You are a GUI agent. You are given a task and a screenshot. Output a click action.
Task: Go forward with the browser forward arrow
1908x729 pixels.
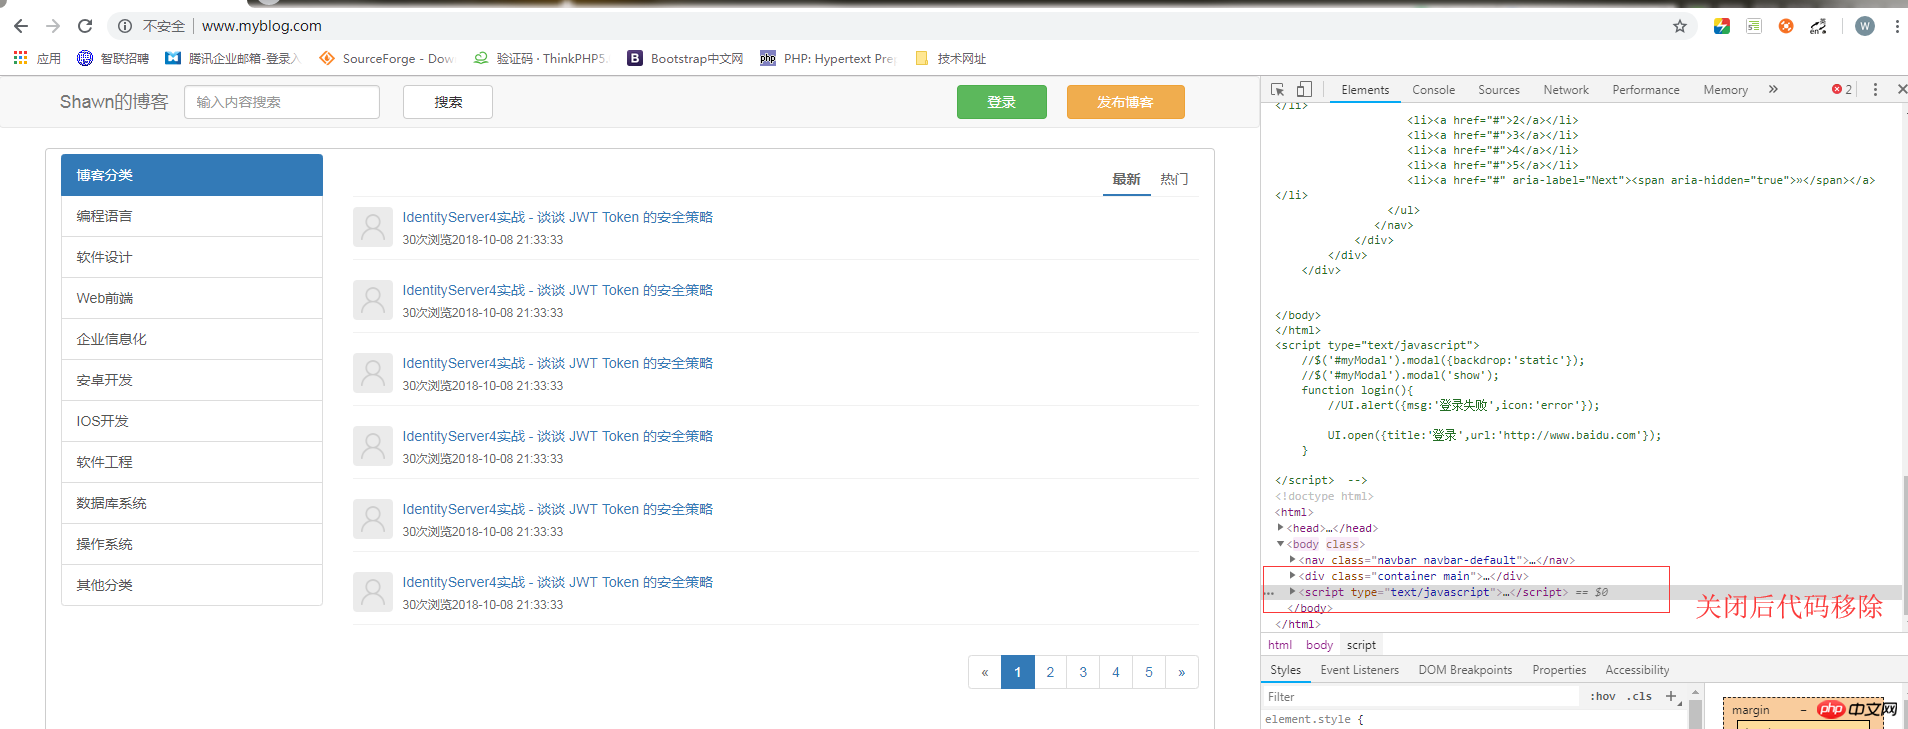point(53,26)
